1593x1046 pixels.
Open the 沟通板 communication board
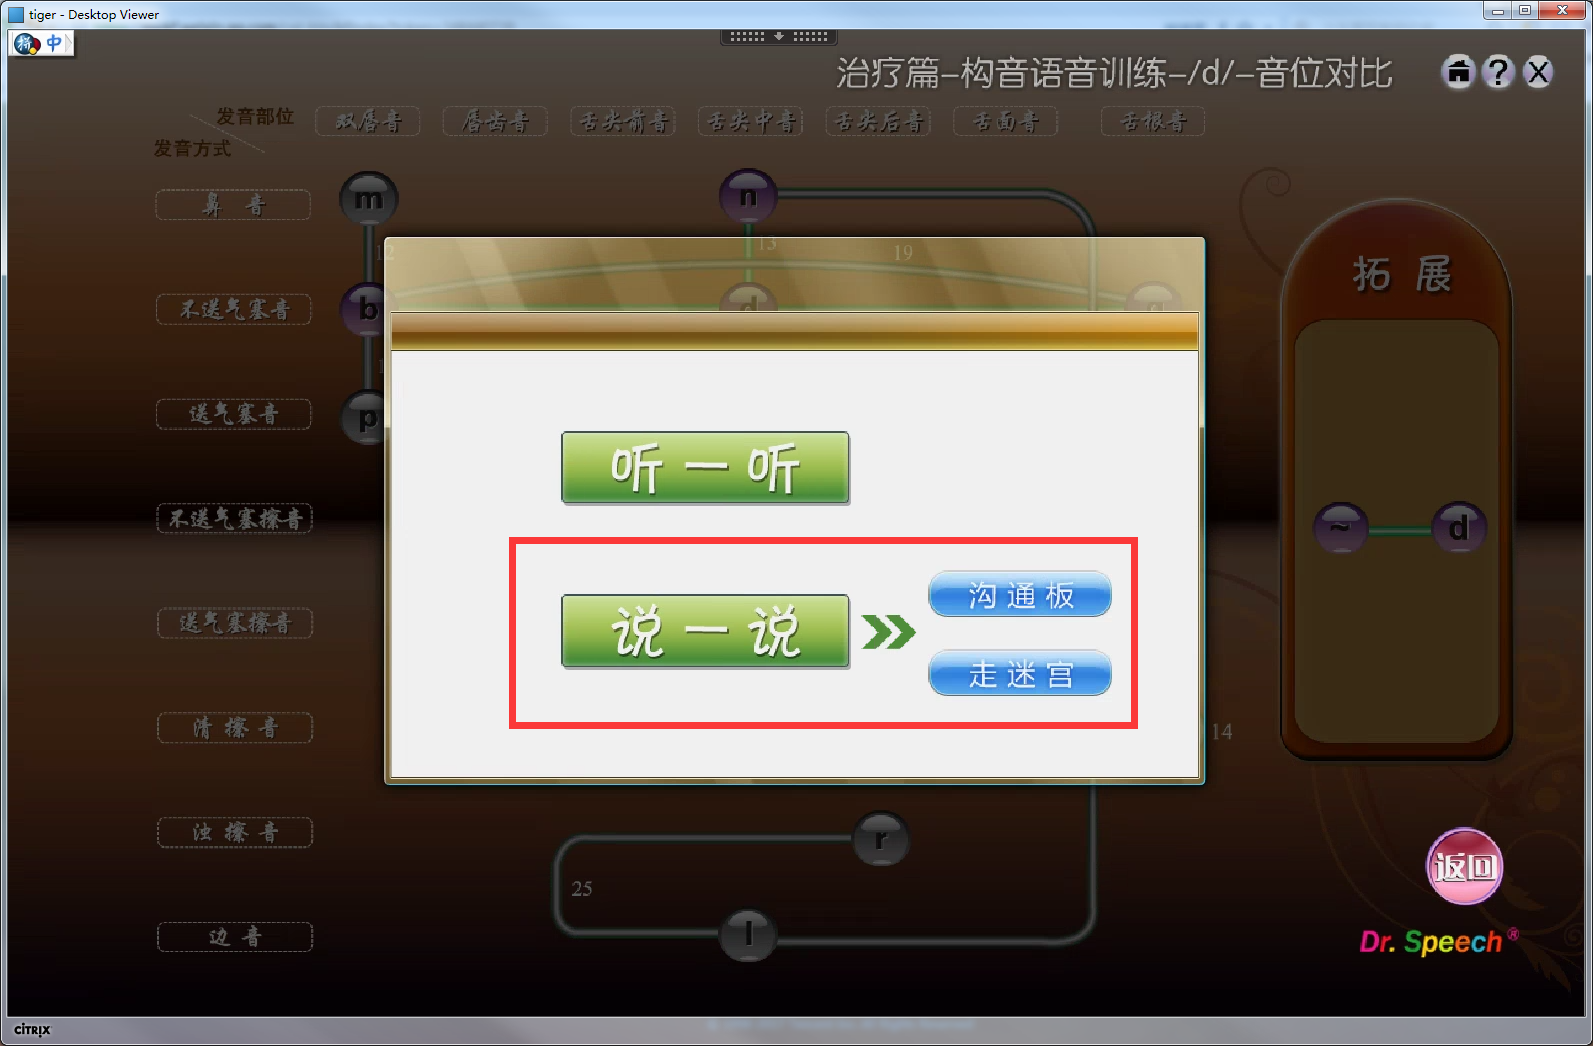tap(1020, 595)
